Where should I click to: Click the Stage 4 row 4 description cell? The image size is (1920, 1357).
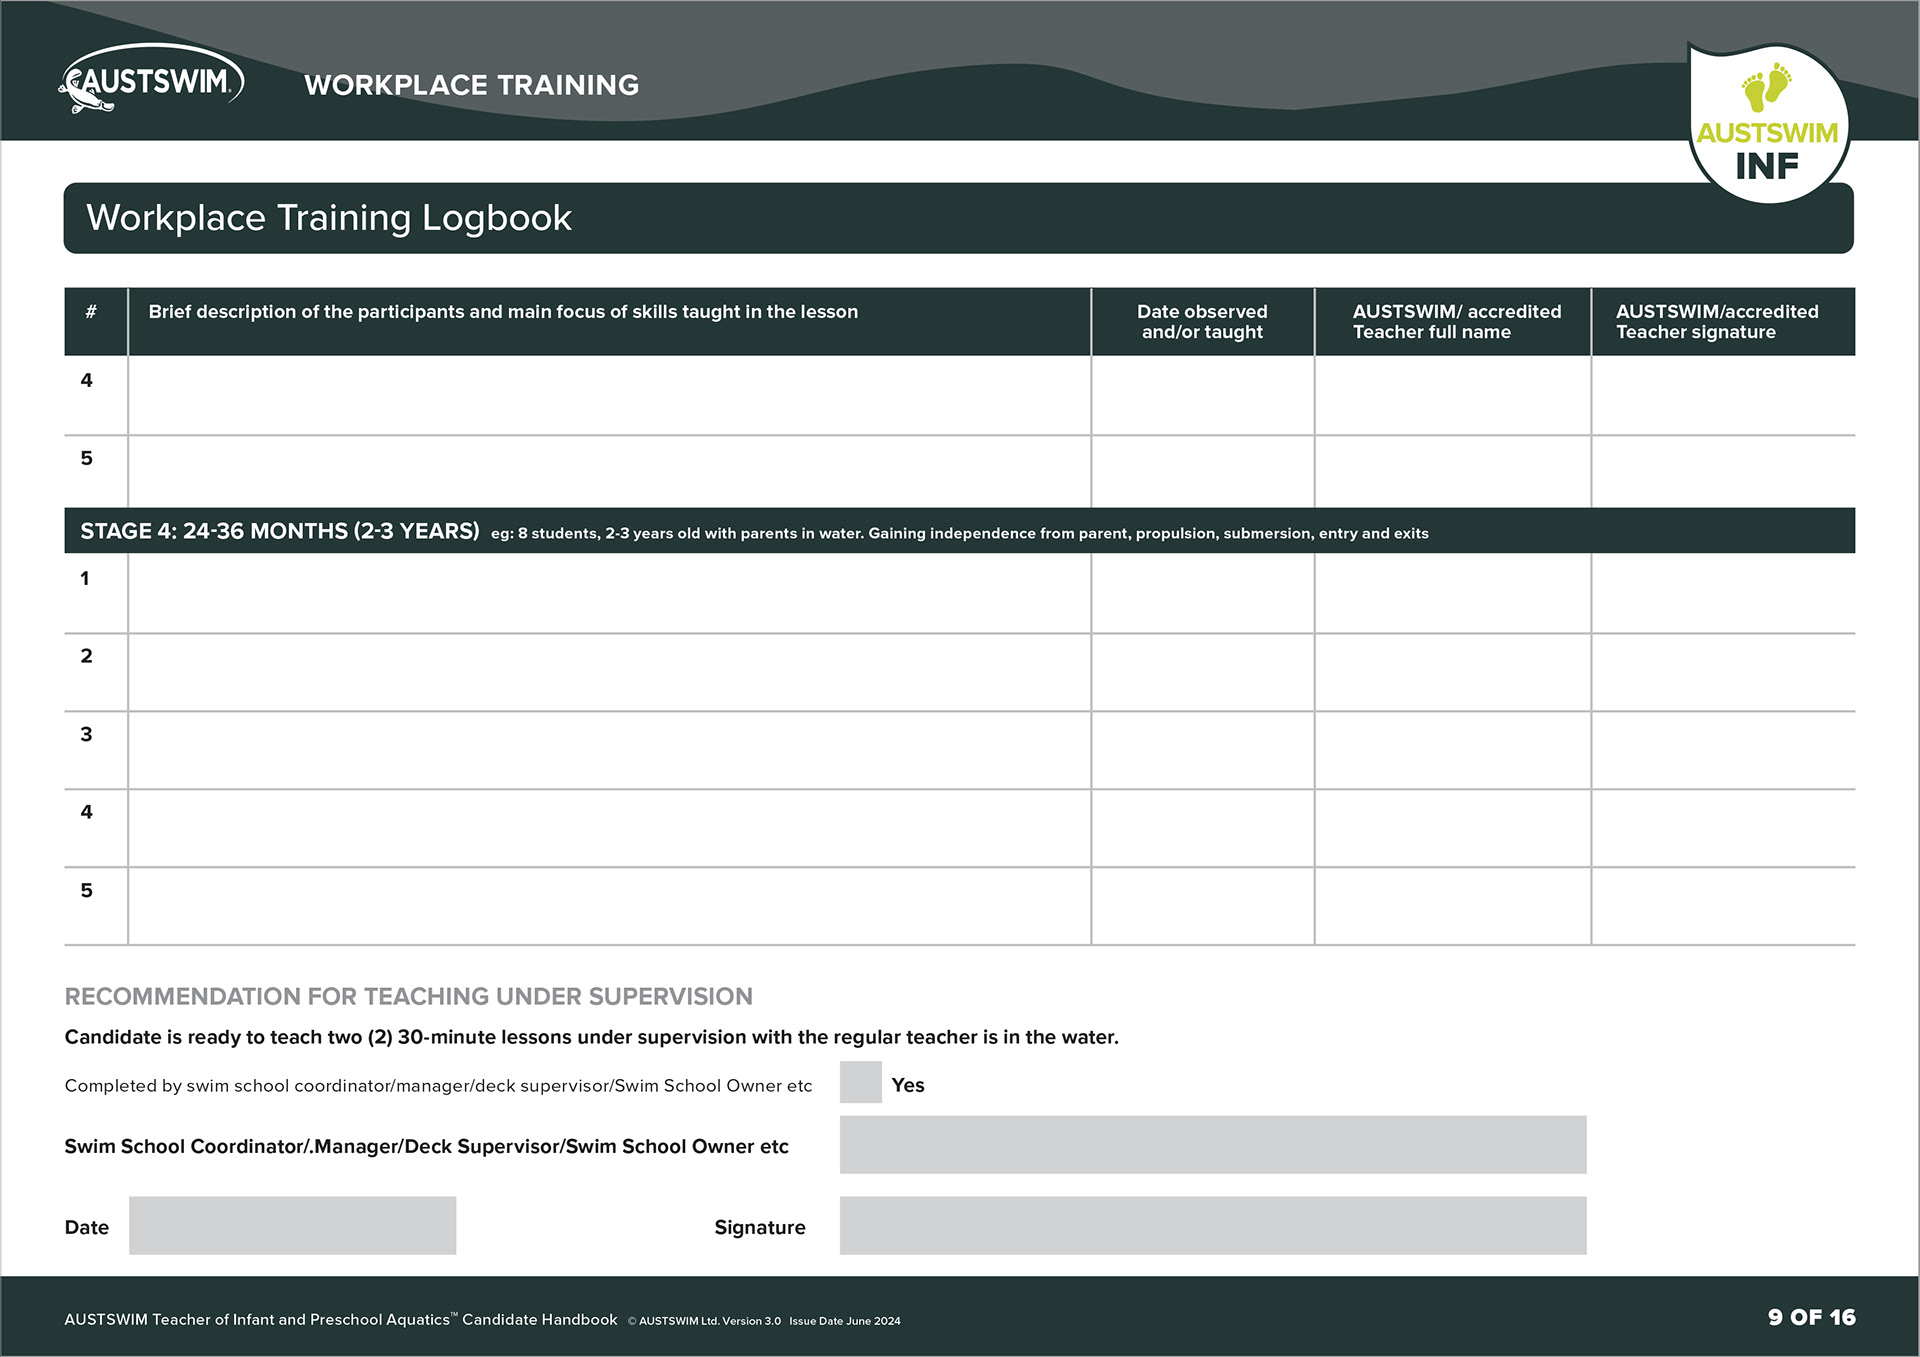point(609,828)
